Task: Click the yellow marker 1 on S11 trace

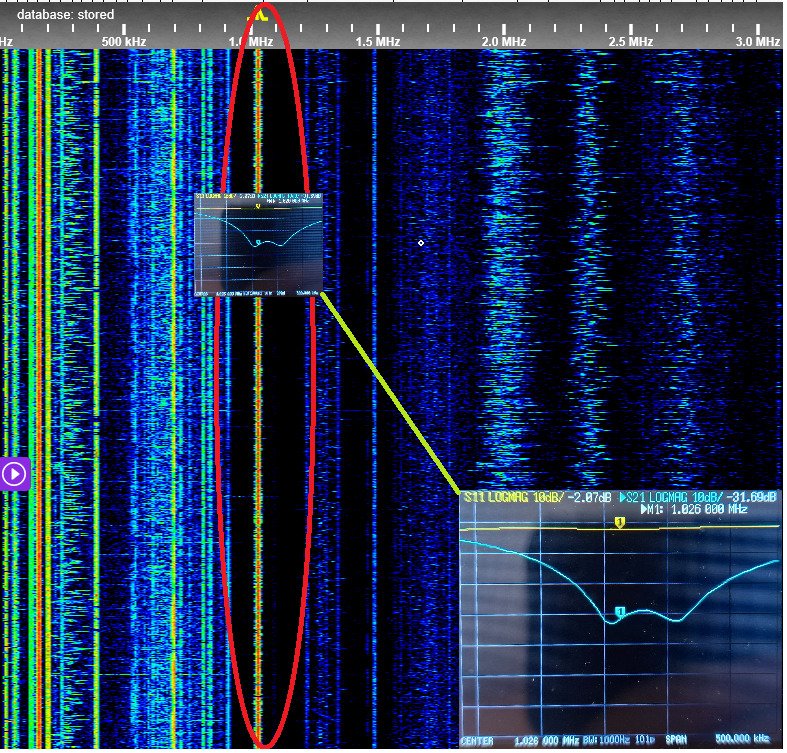Action: (619, 523)
